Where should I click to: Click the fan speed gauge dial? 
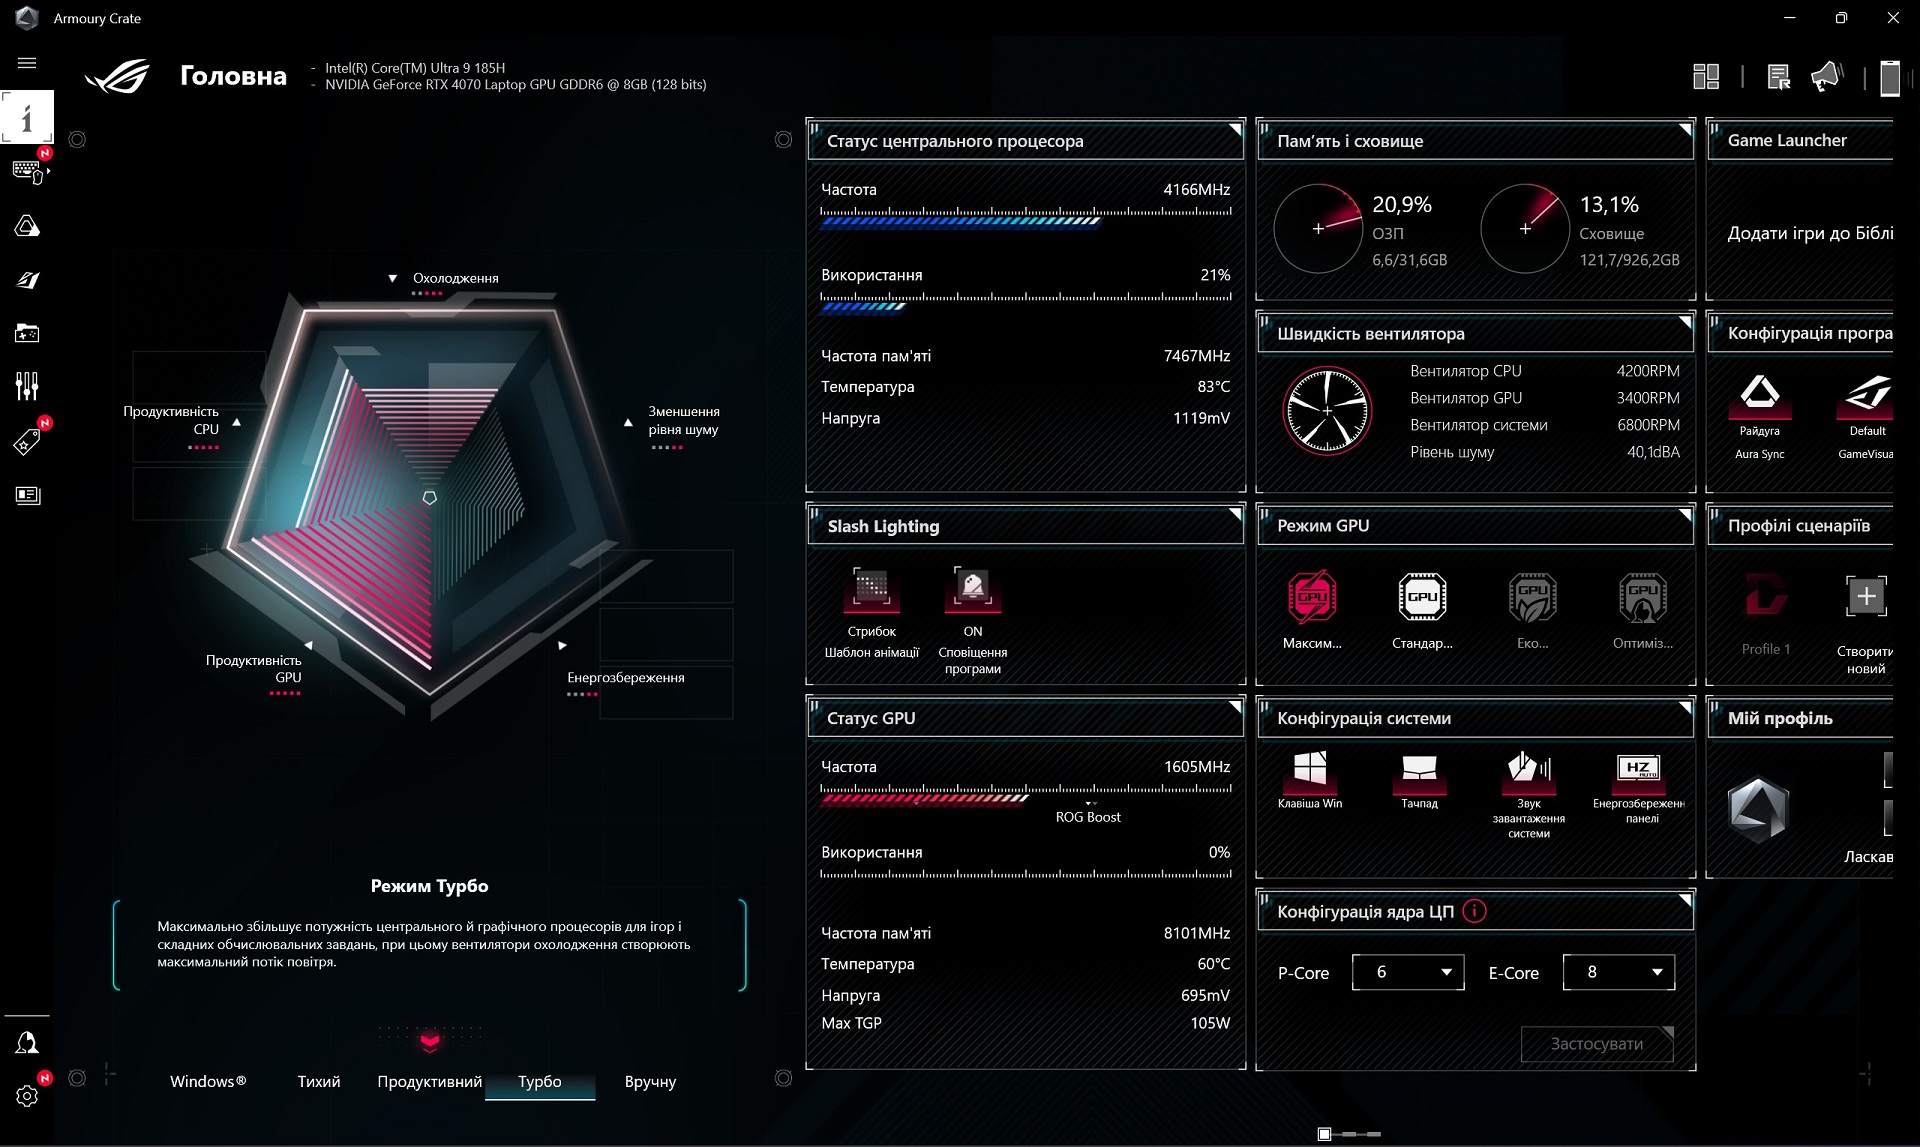[x=1327, y=410]
